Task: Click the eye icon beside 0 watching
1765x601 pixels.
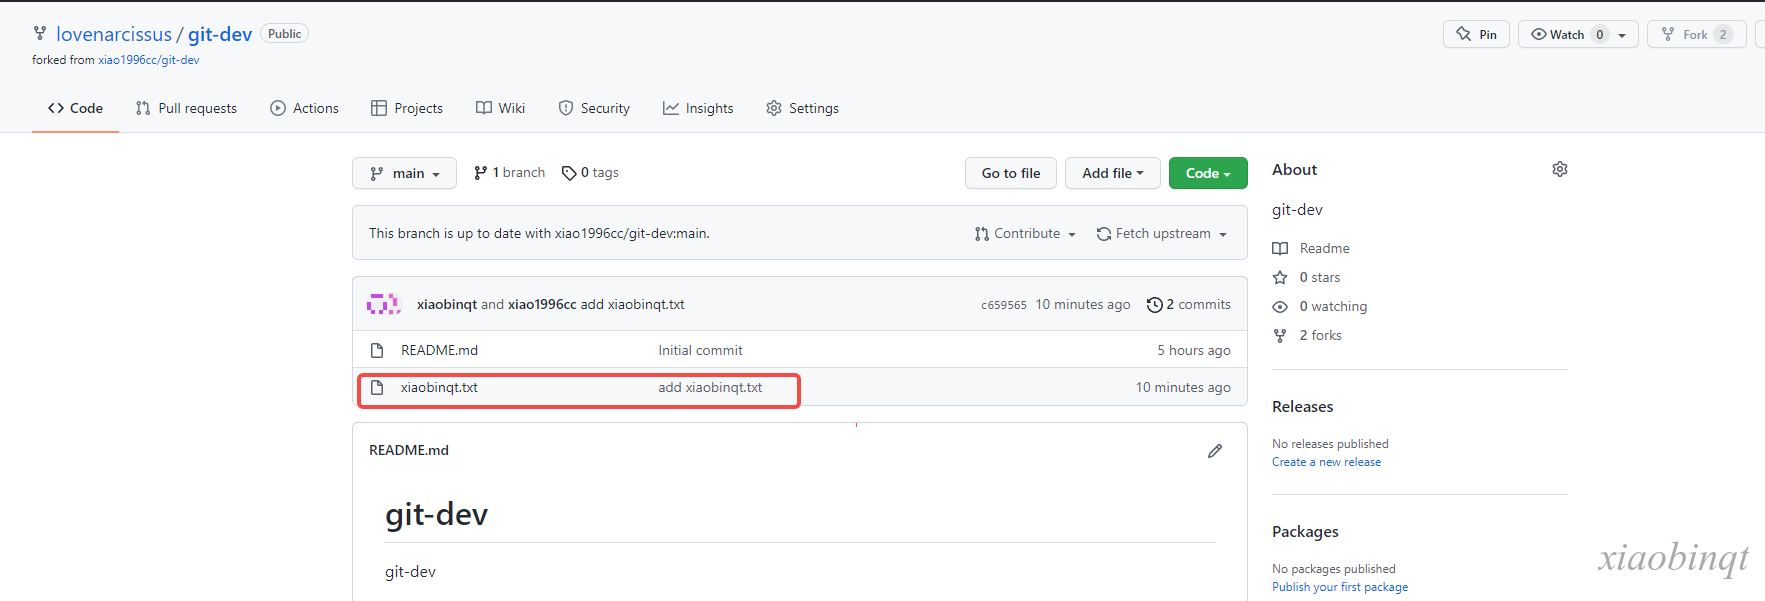Action: point(1280,306)
